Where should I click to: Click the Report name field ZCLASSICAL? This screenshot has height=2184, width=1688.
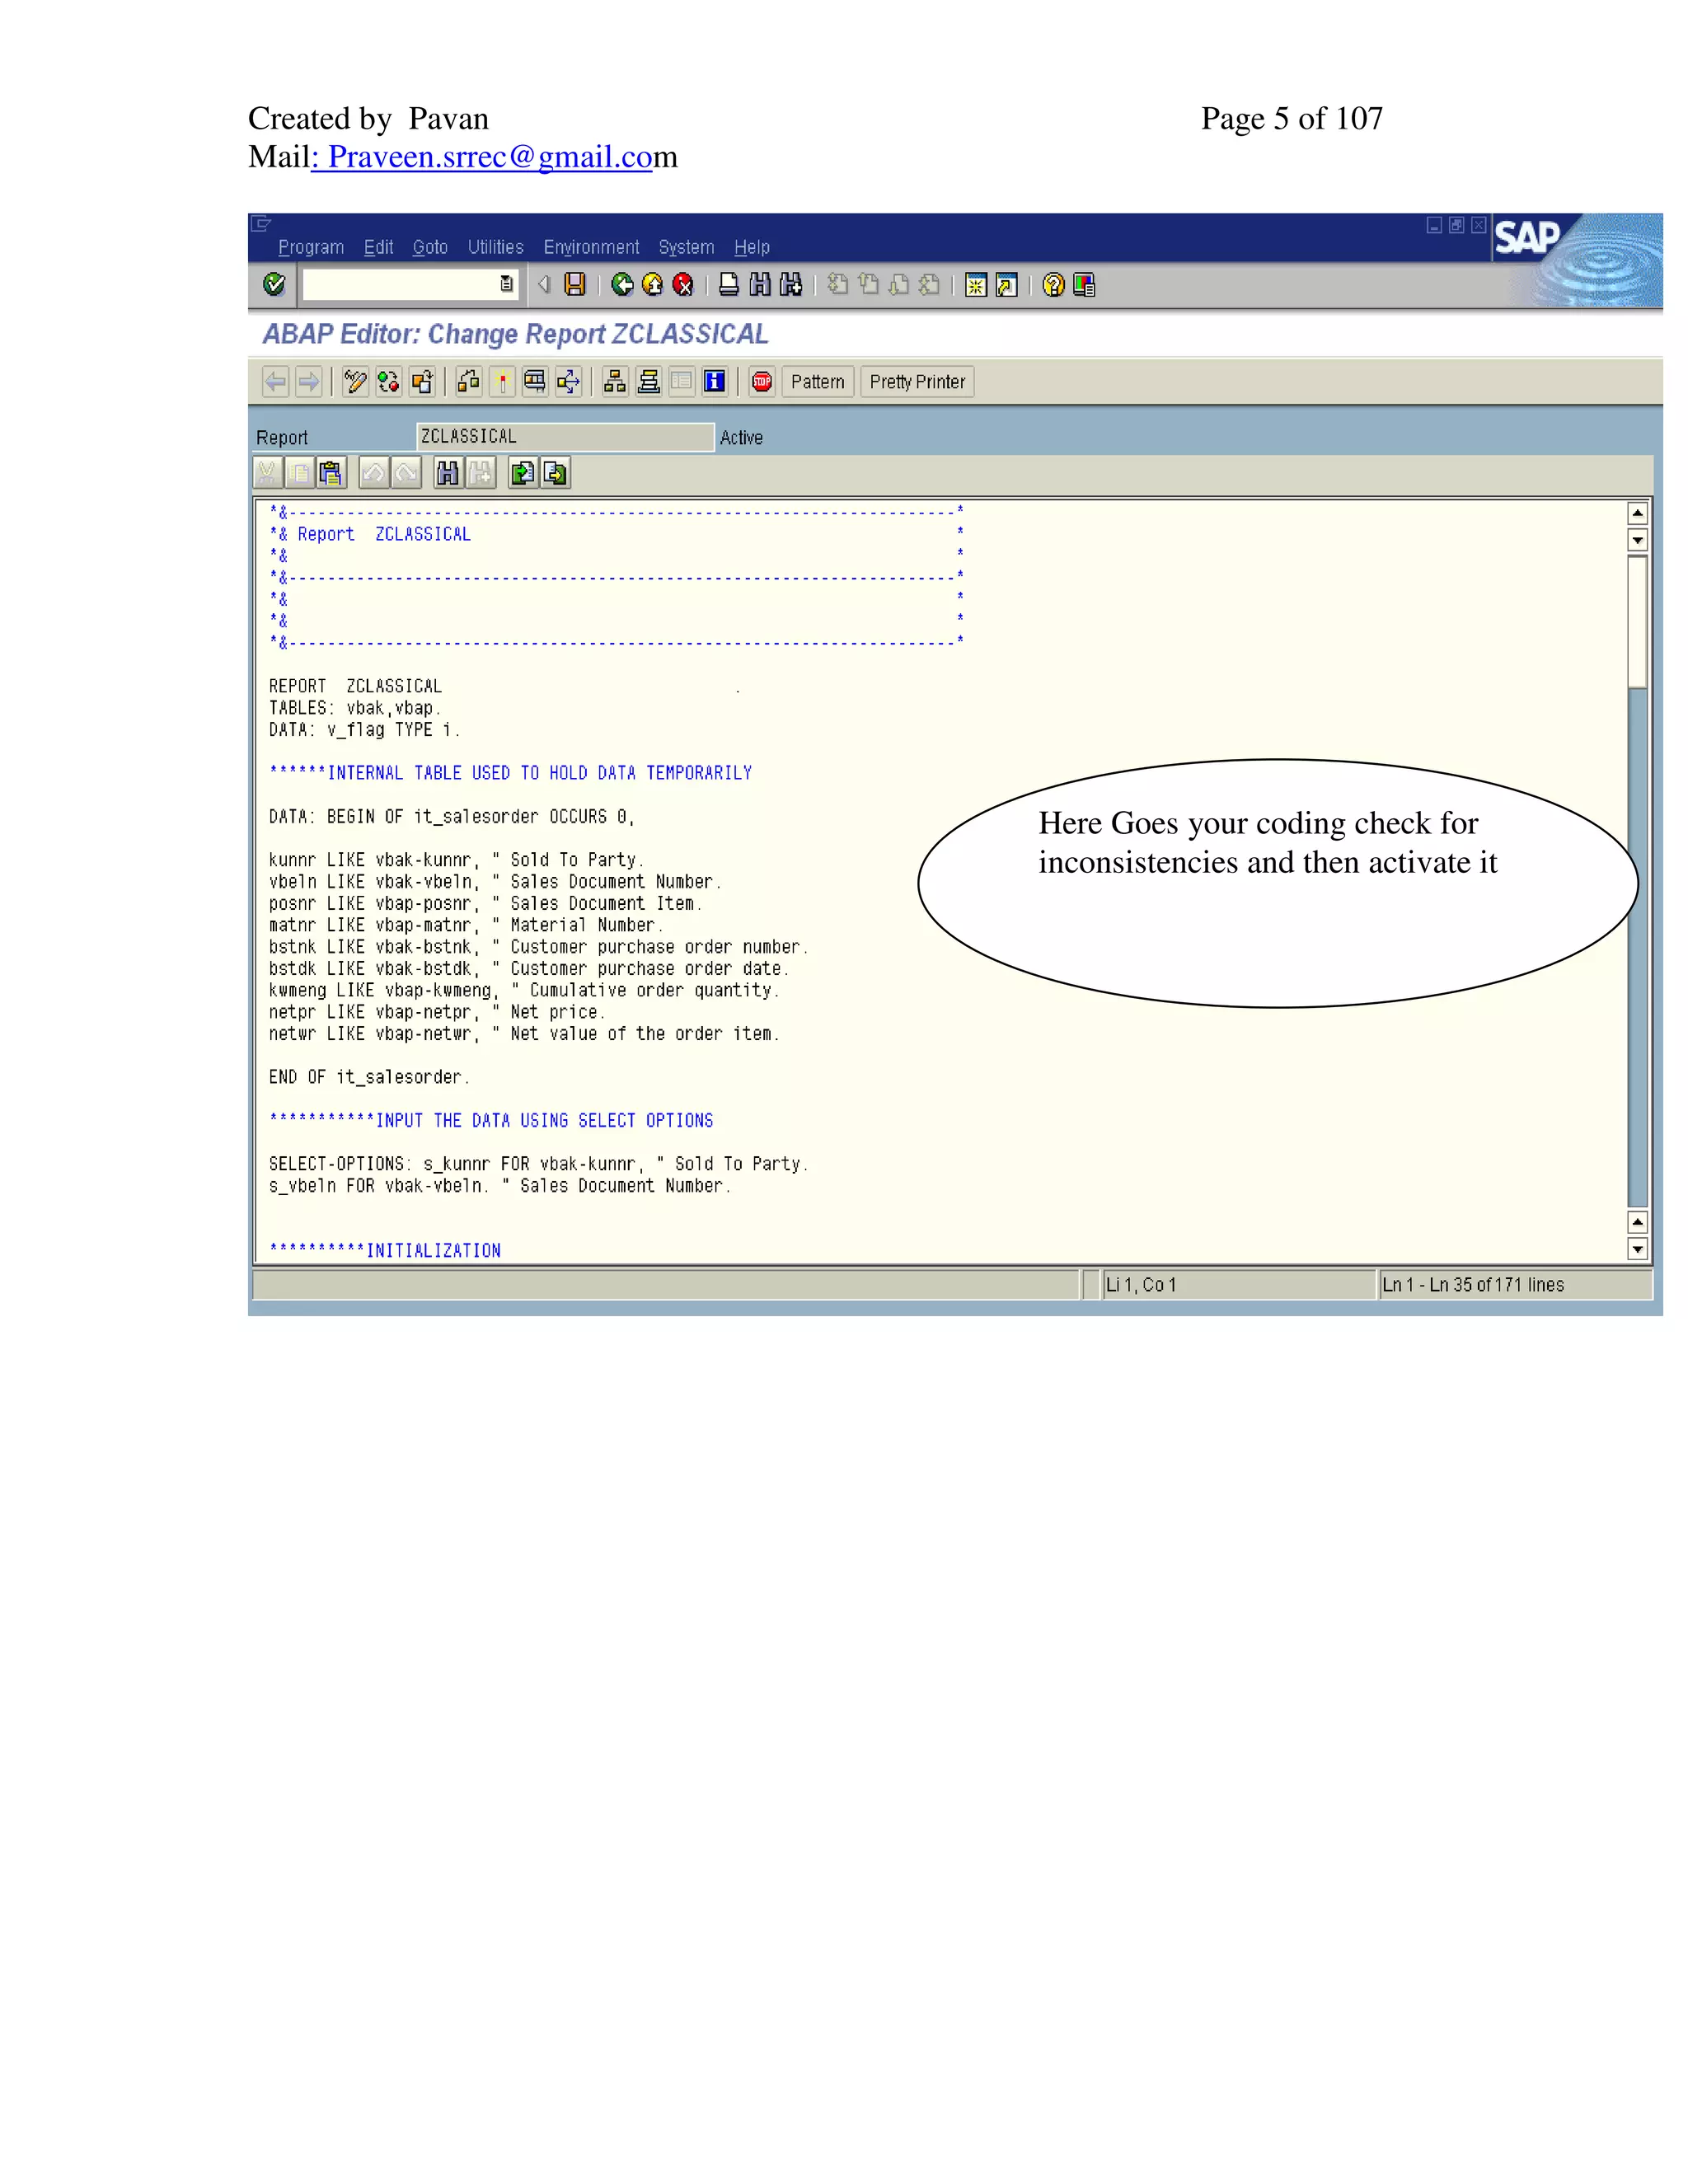tap(565, 437)
